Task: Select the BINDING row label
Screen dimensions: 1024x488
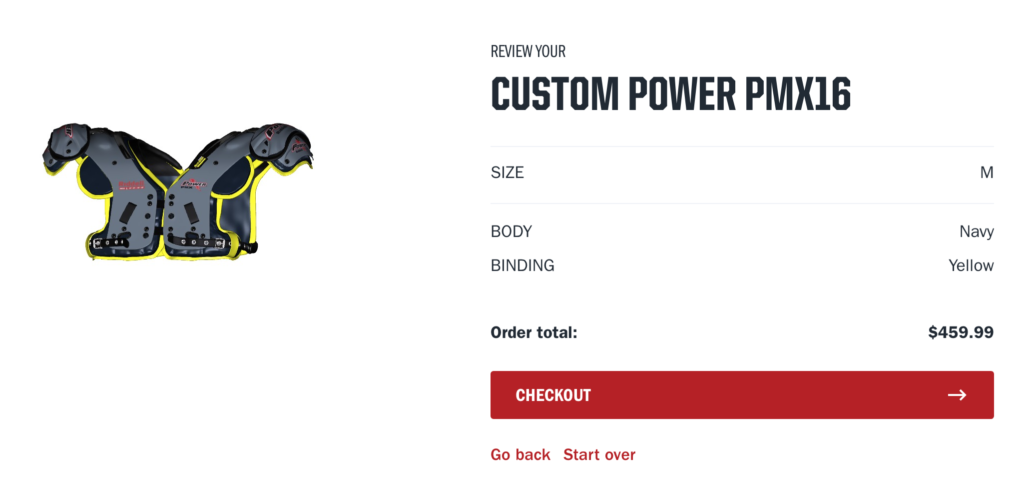Action: (522, 266)
